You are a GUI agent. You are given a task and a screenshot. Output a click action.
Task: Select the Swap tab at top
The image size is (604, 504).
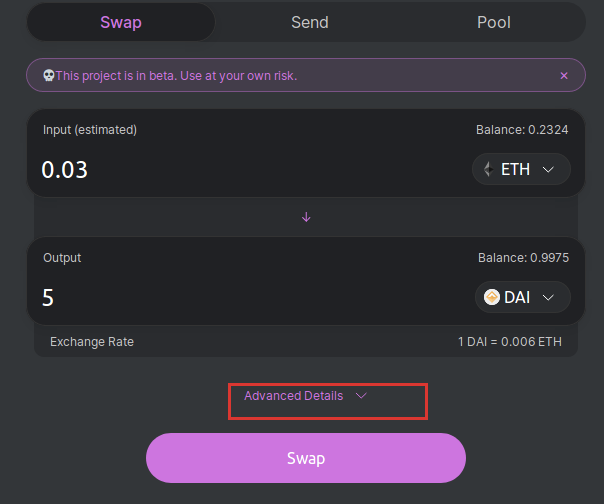pyautogui.click(x=121, y=22)
